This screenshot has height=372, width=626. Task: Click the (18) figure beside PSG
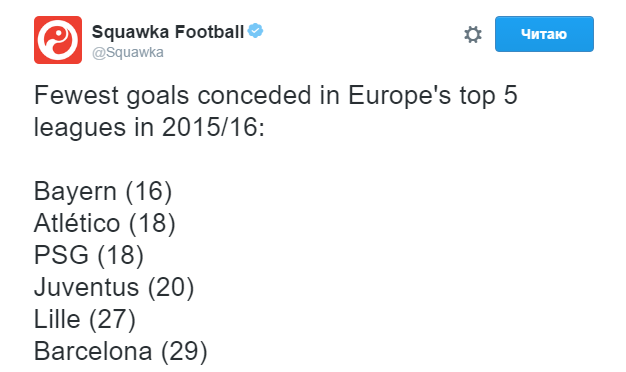pos(121,255)
